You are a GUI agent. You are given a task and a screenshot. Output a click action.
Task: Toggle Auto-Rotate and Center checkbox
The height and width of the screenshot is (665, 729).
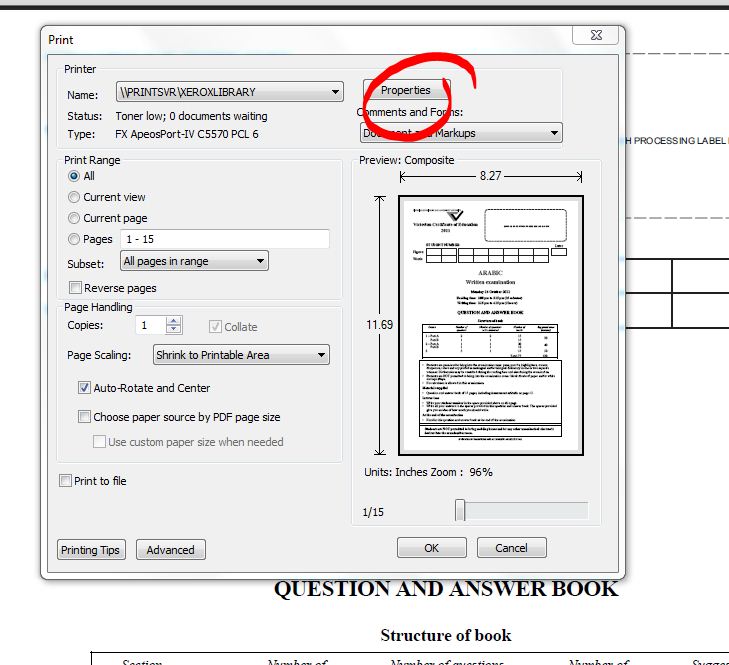(84, 388)
